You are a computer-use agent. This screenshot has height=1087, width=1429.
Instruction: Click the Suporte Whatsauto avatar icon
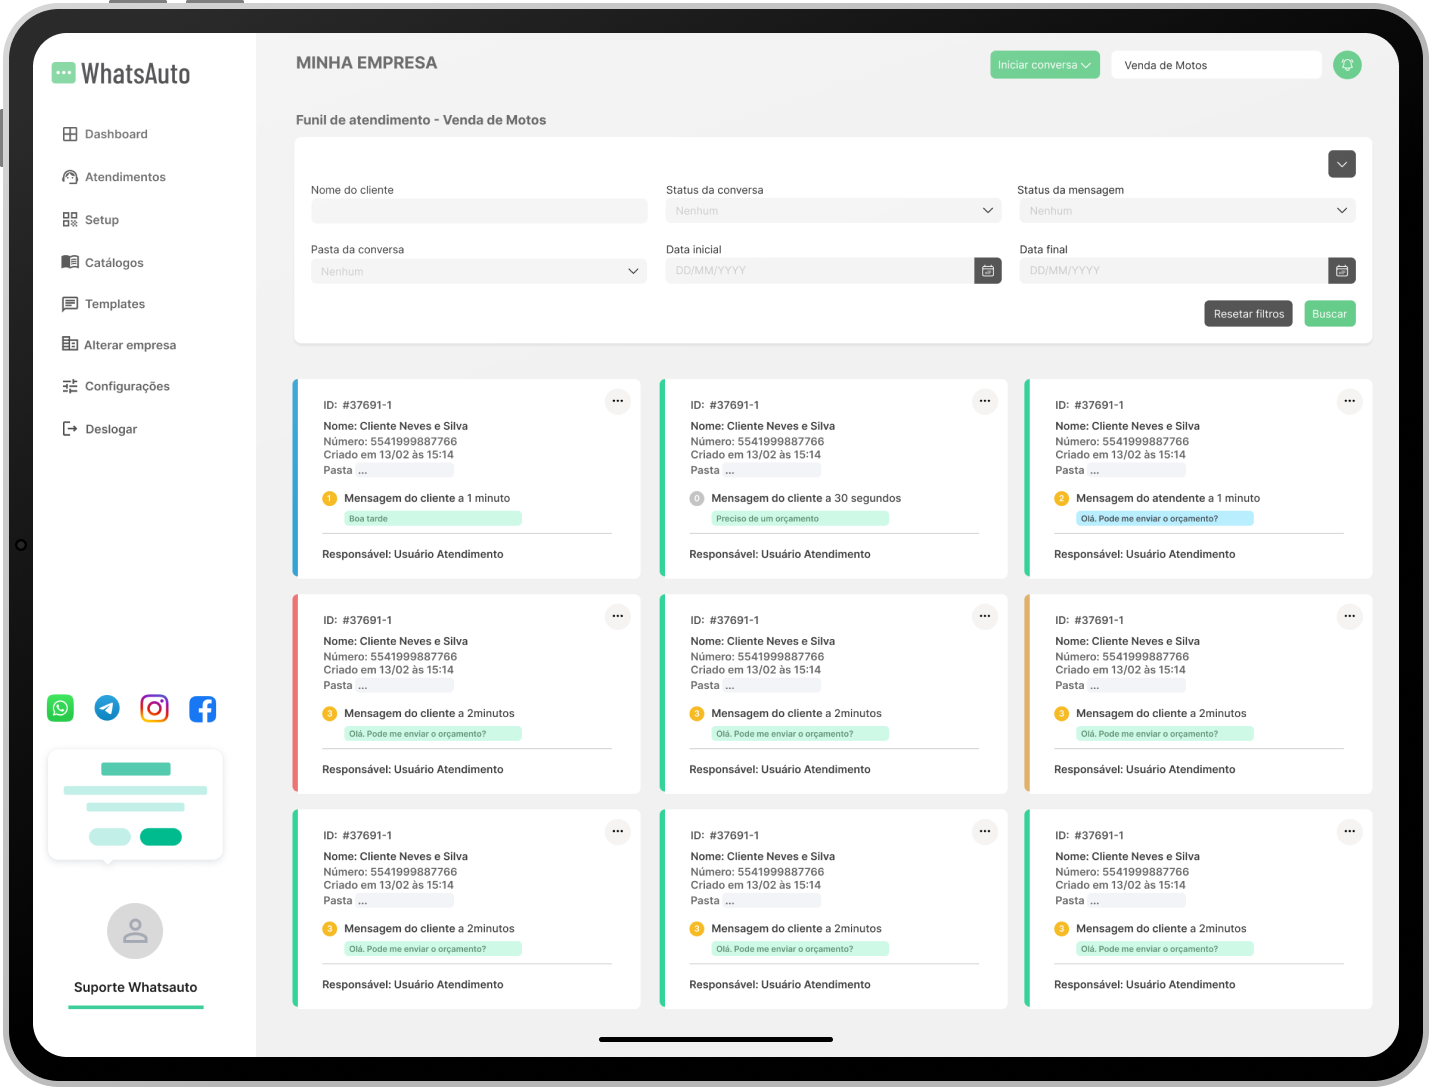pos(135,931)
